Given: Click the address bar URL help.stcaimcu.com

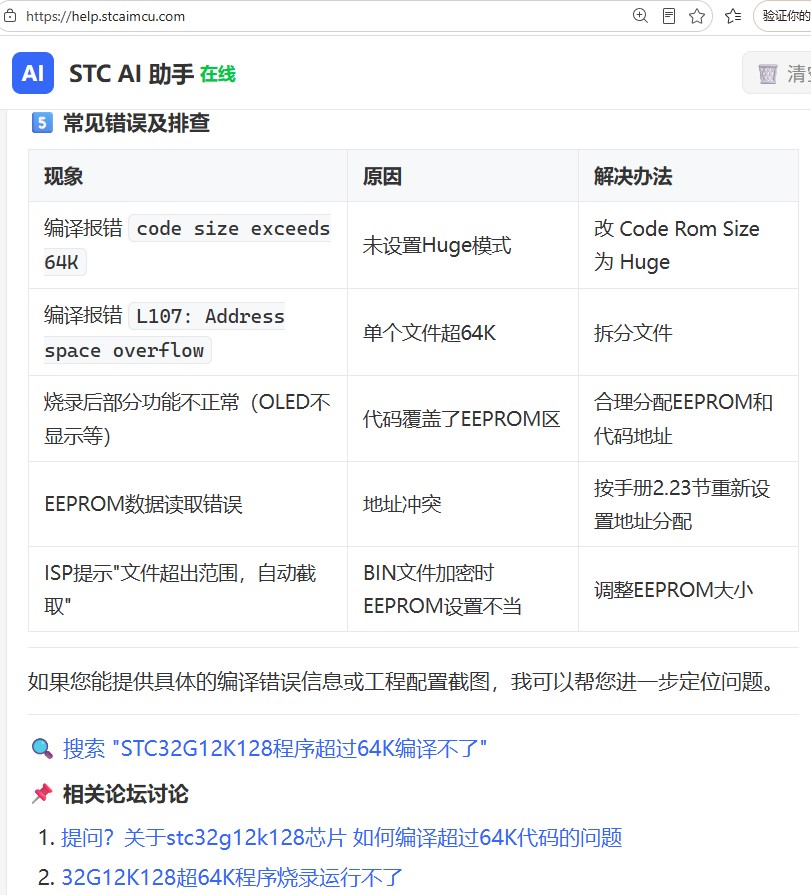Looking at the screenshot, I should pos(106,16).
